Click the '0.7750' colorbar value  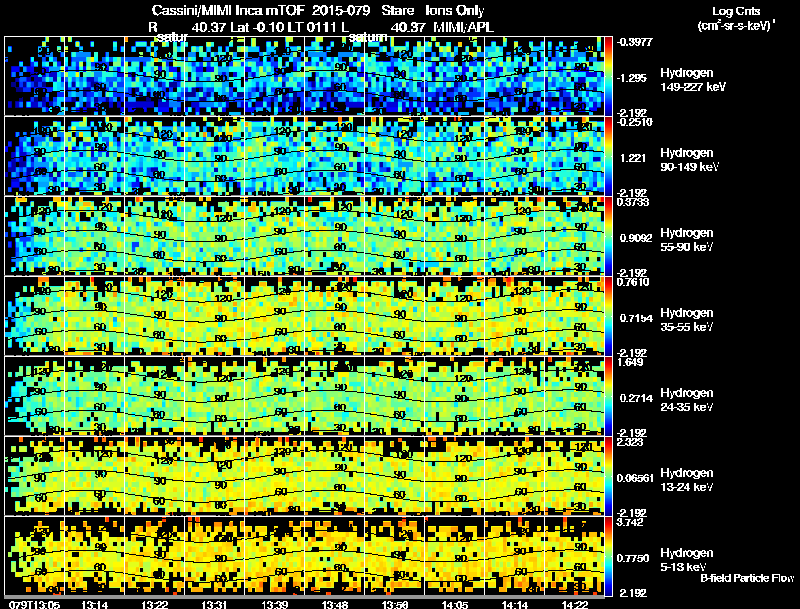pyautogui.click(x=633, y=559)
